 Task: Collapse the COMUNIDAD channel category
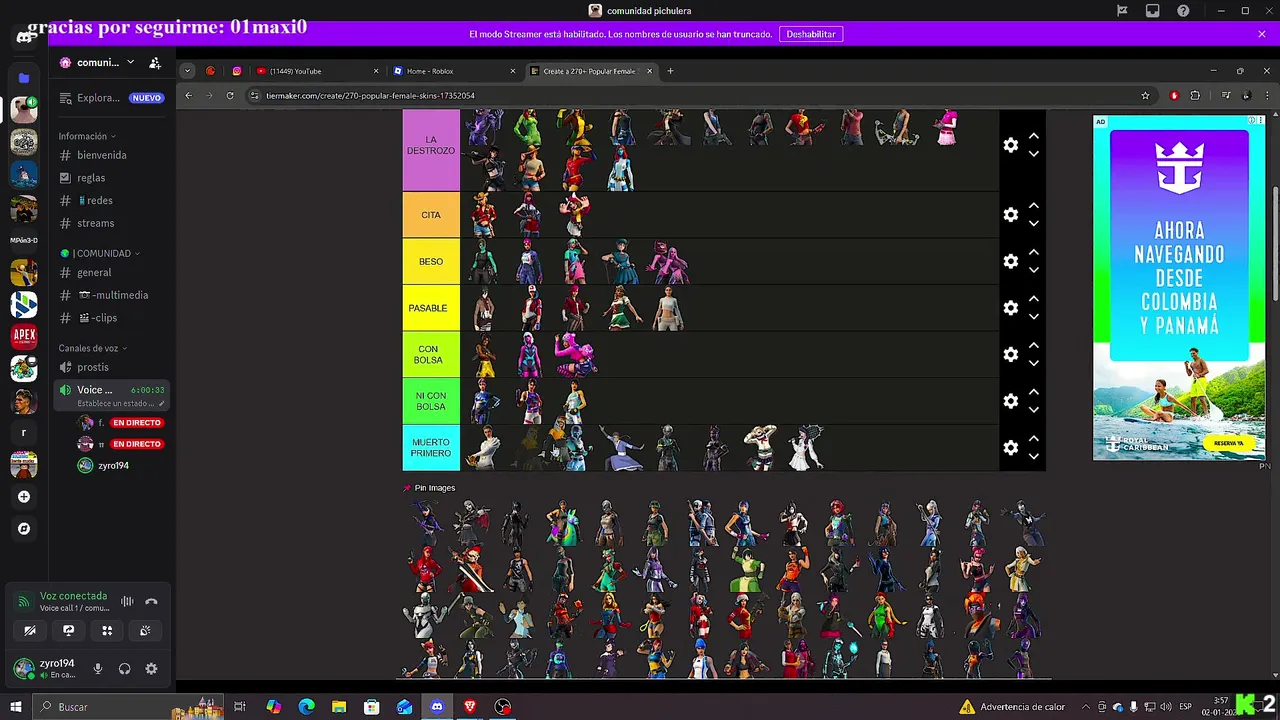click(x=100, y=253)
